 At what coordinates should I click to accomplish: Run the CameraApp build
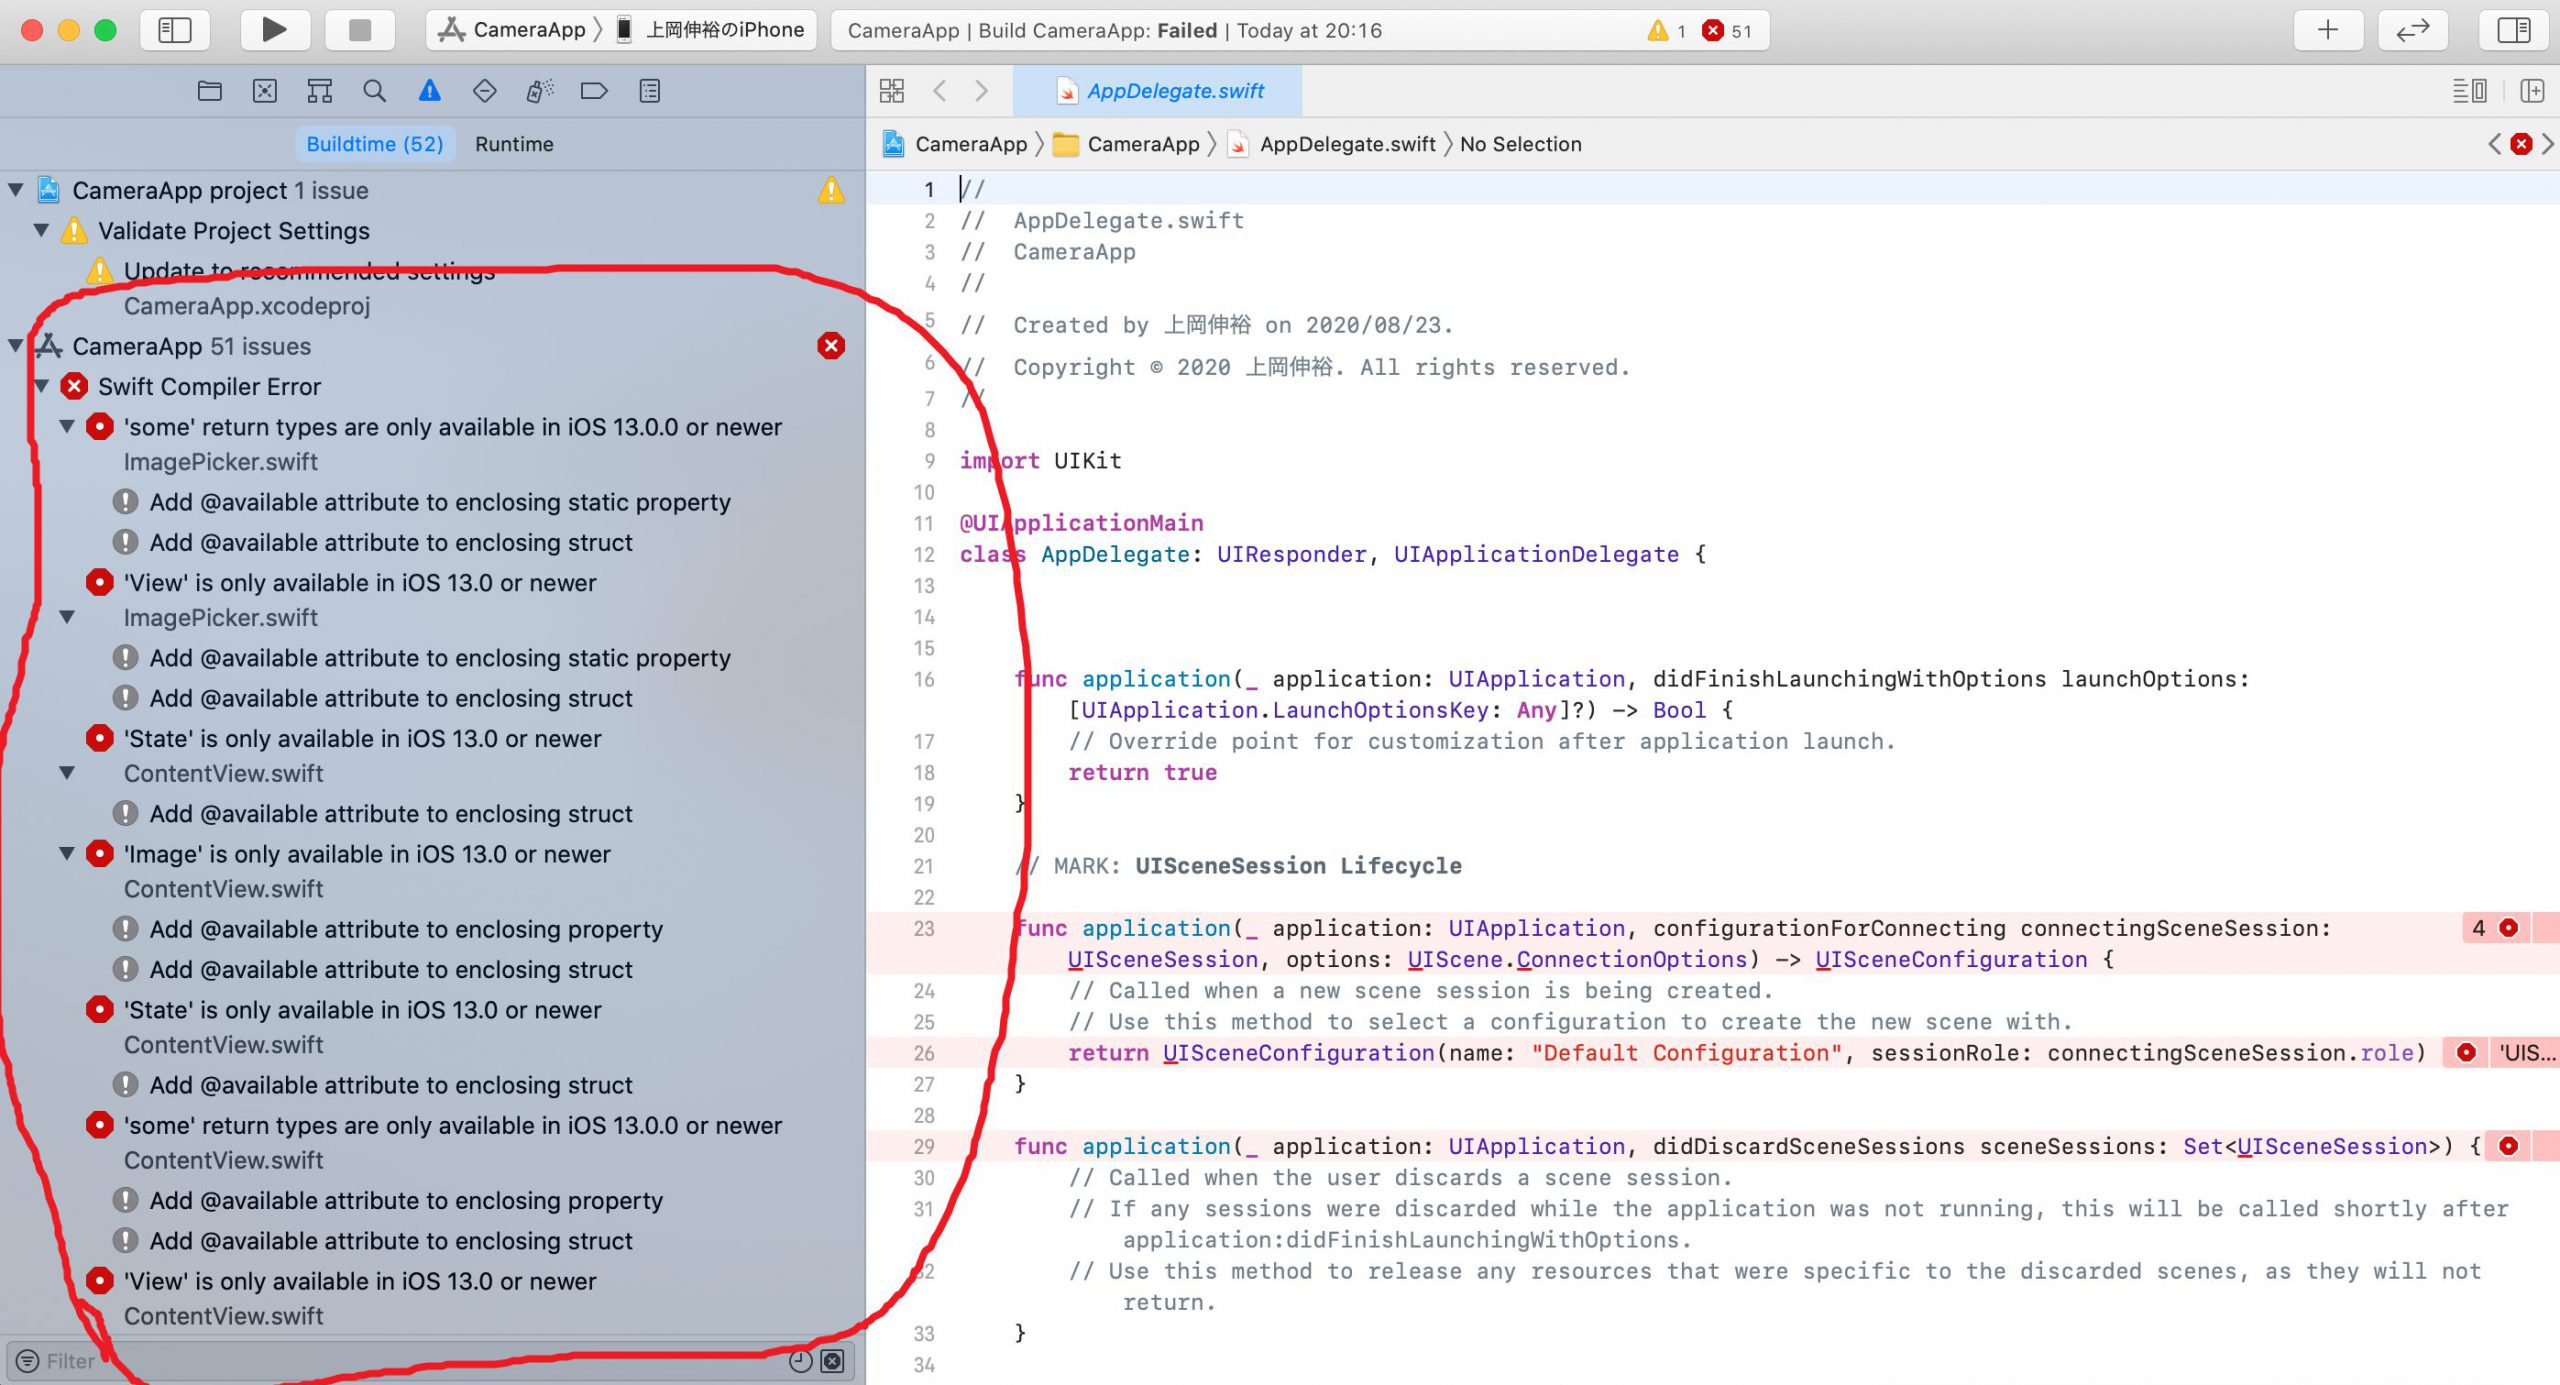[x=274, y=30]
